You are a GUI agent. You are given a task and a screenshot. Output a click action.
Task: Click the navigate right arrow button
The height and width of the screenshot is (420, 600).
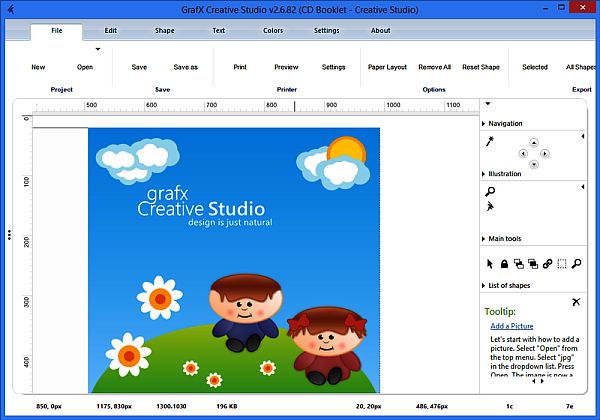pos(545,154)
